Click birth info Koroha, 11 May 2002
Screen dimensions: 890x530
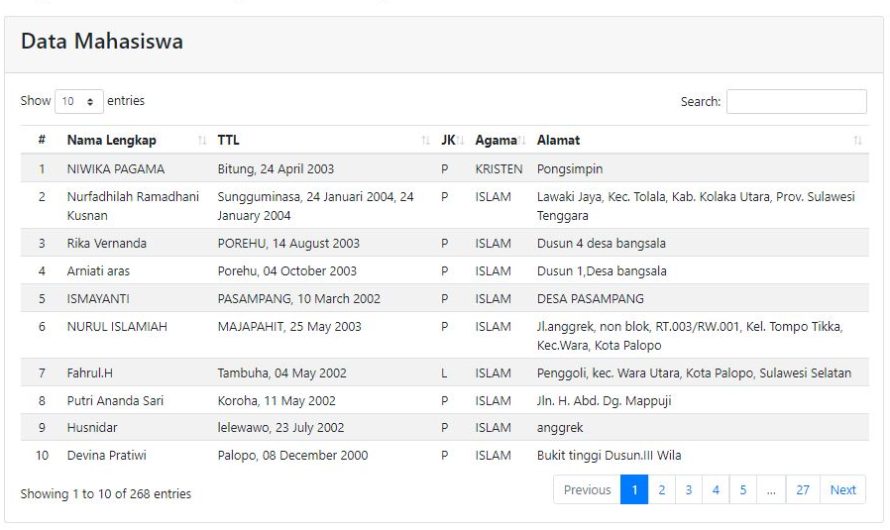276,401
